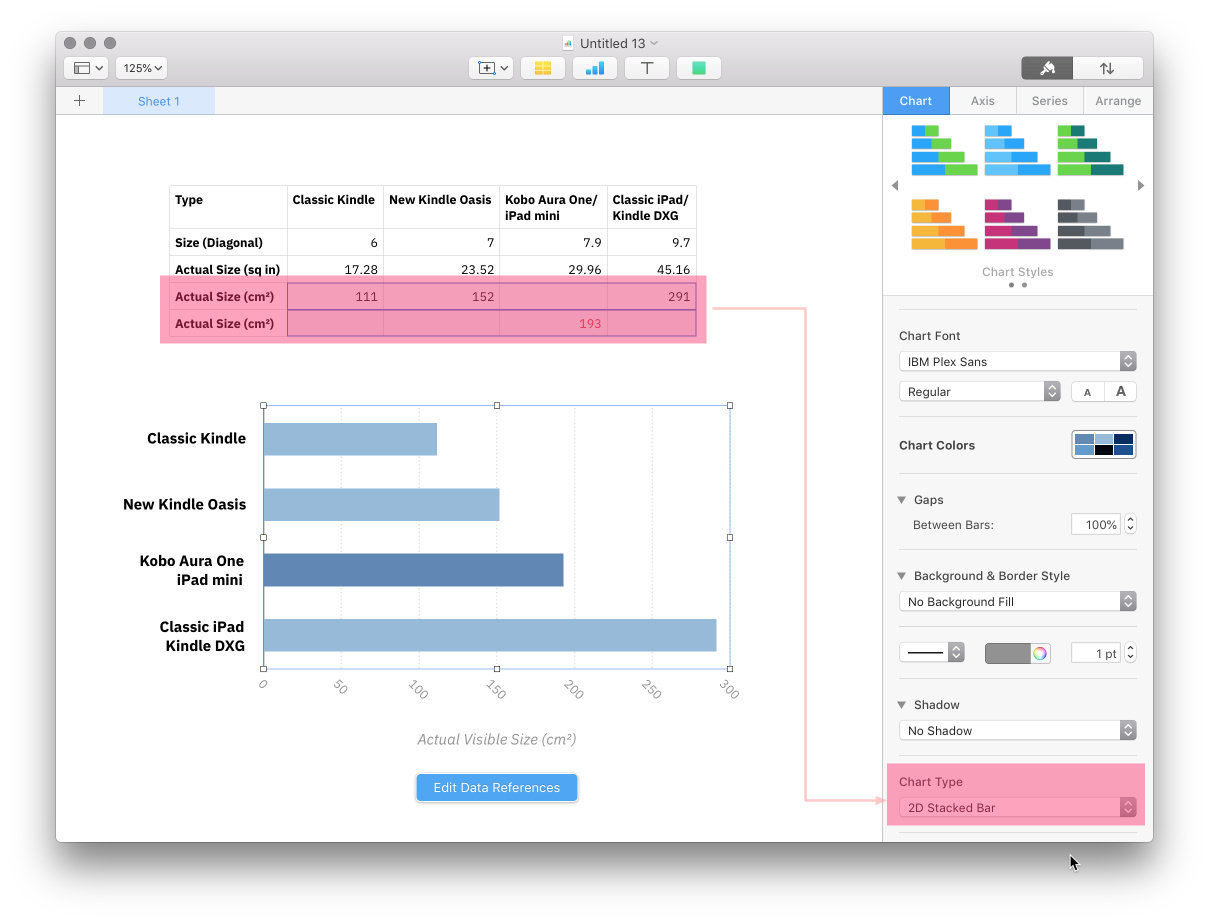Click the Edit Data References button
The width and height of the screenshot is (1209, 922).
pyautogui.click(x=496, y=788)
